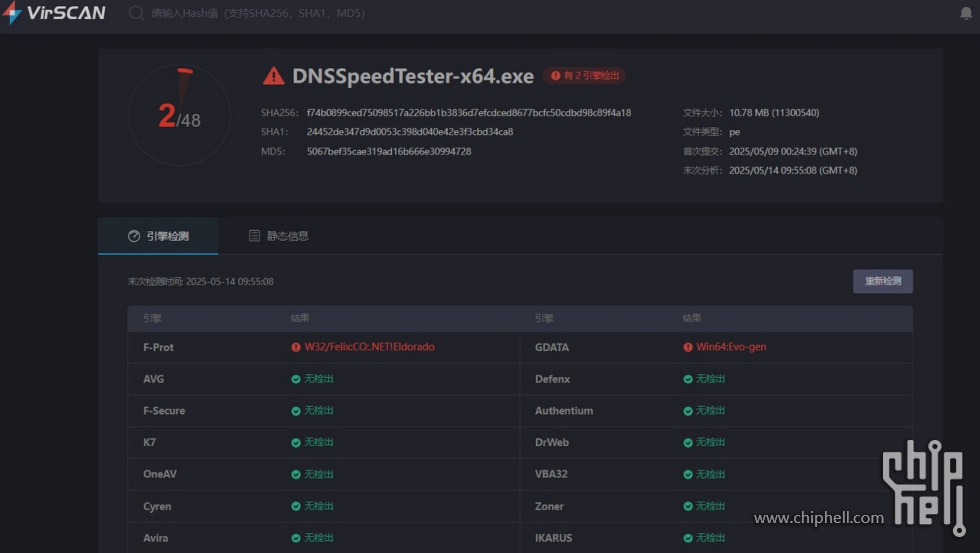Click green check icon in AVG row
The width and height of the screenshot is (980, 553).
click(296, 379)
